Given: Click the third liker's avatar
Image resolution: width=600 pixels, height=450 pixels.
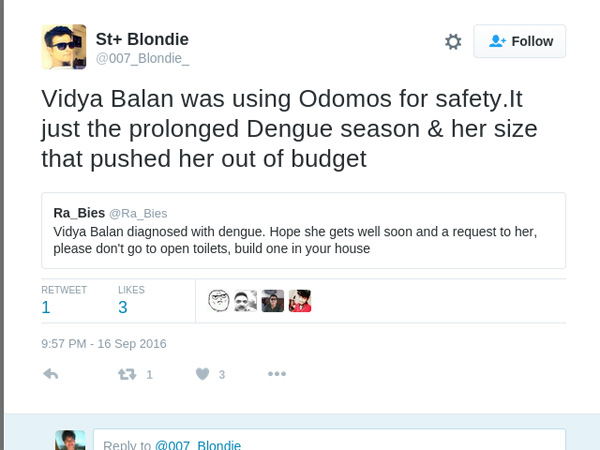Looking at the screenshot, I should 273,301.
